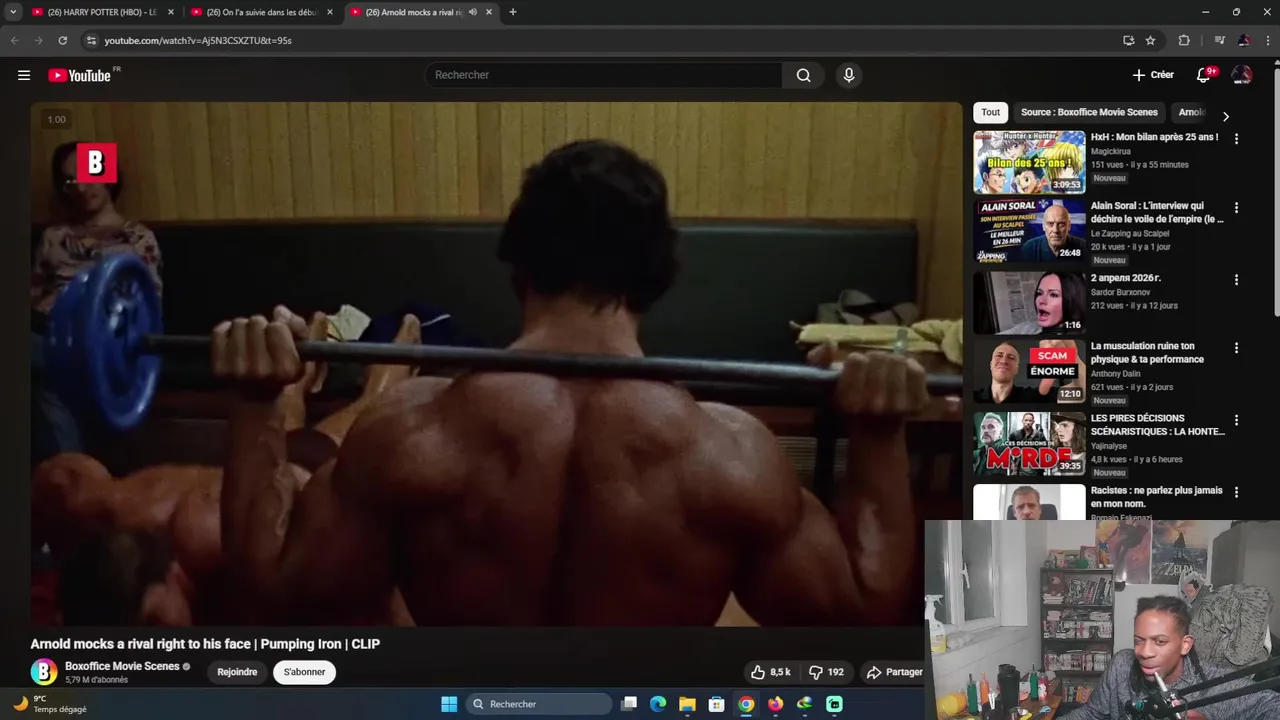Open Boxoffice Movie Scenes channel name link

pyautogui.click(x=122, y=666)
